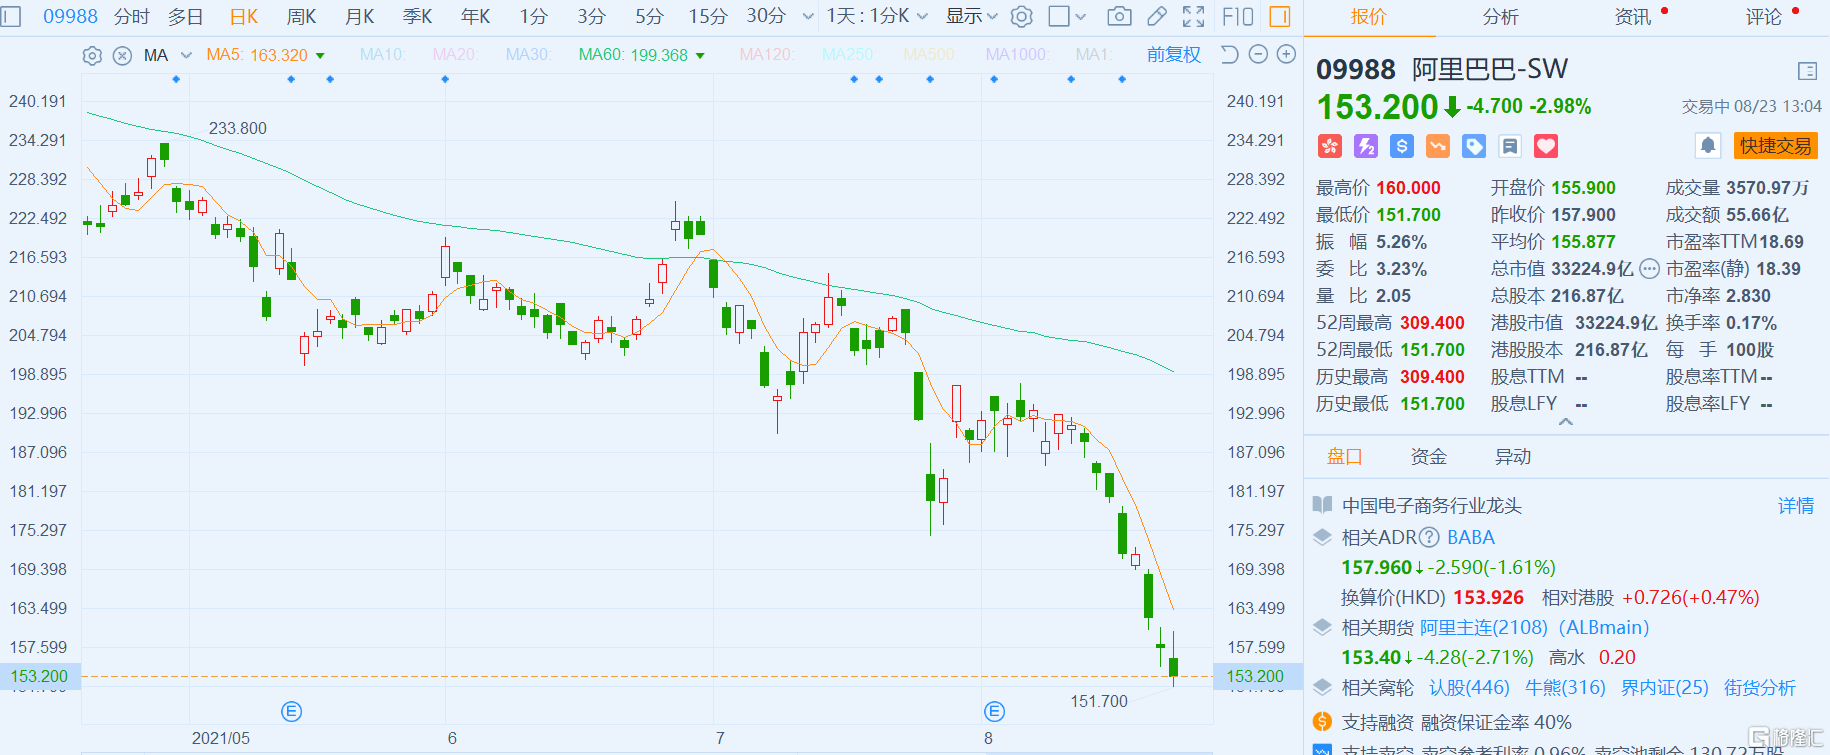Remove the MA indicator with the X icon
Viewport: 1830px width, 755px height.
pyautogui.click(x=122, y=56)
